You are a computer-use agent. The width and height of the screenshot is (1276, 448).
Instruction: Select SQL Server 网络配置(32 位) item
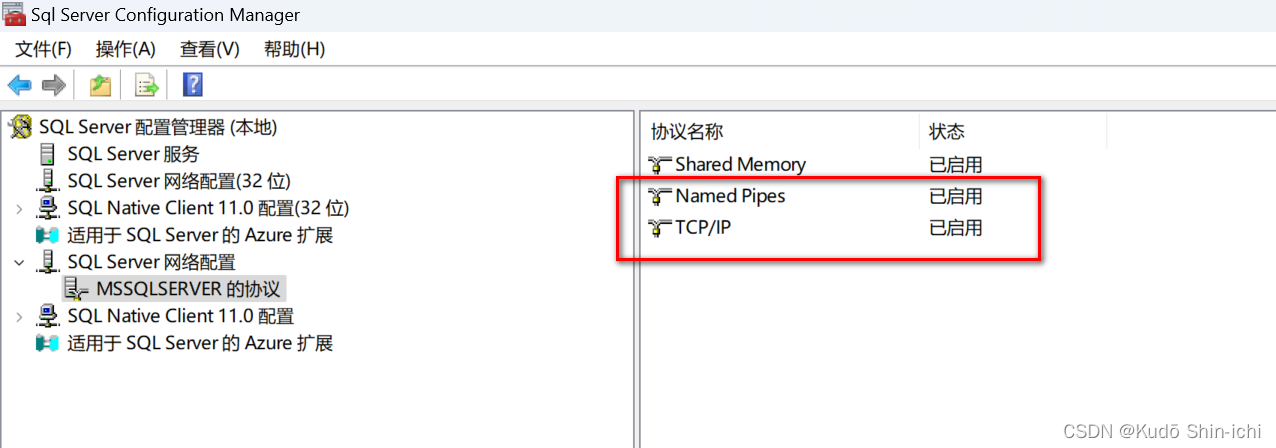coord(178,181)
